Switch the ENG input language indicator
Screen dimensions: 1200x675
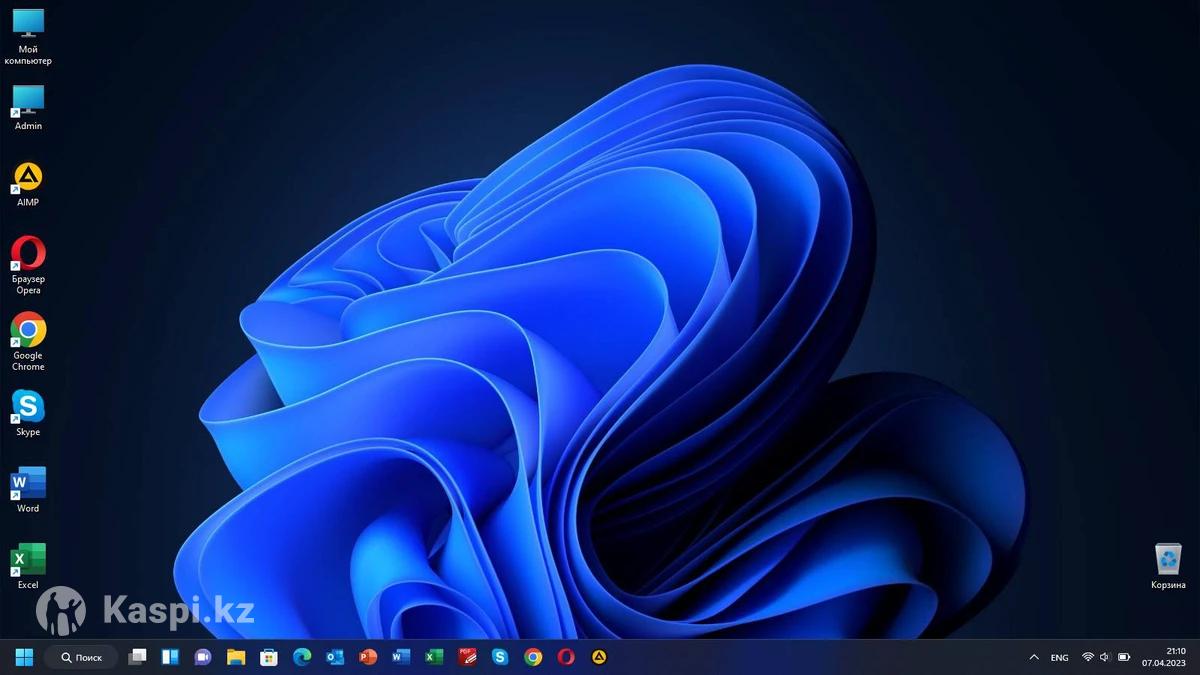click(x=1059, y=657)
